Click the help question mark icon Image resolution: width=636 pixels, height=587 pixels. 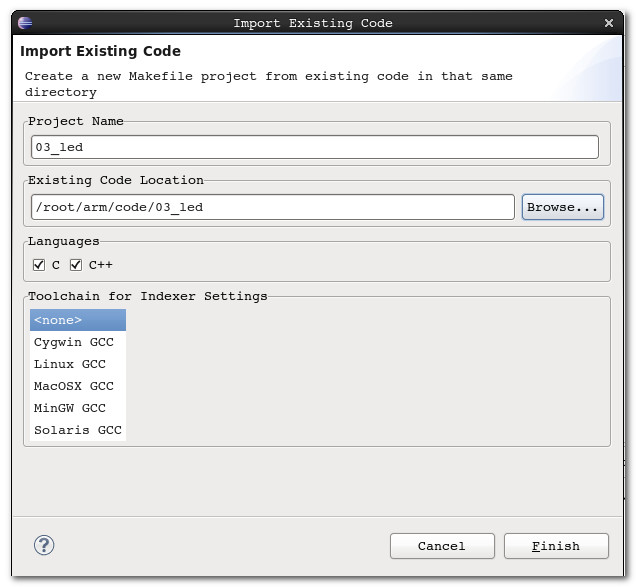[44, 545]
